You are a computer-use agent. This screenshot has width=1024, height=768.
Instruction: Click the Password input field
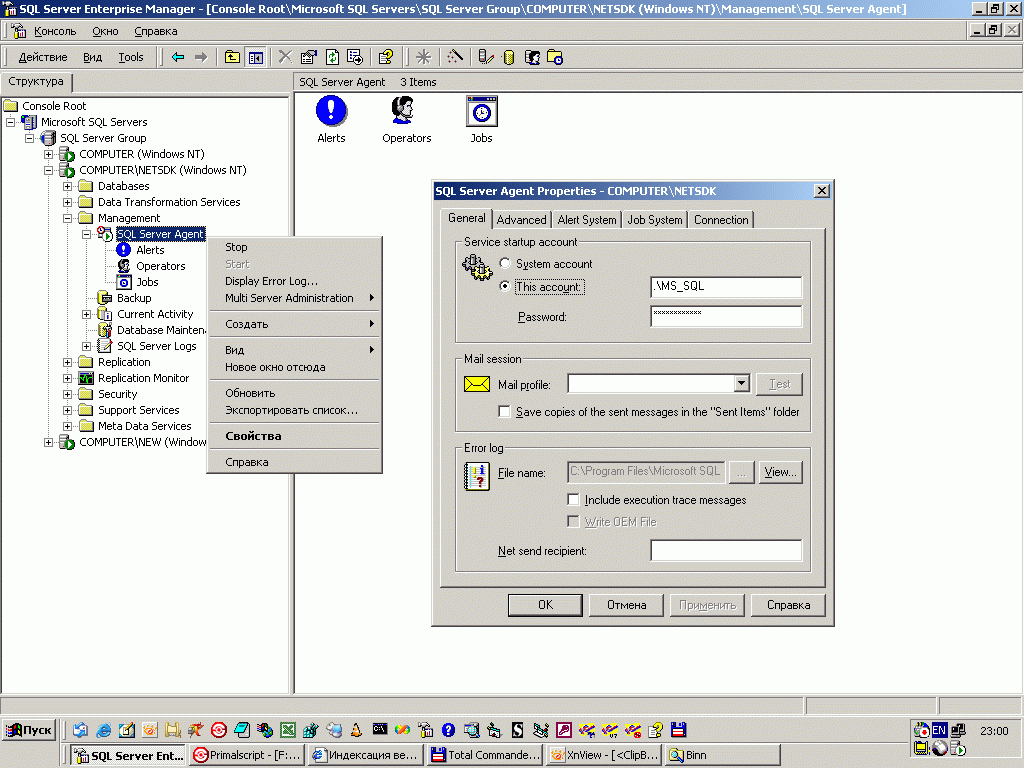point(726,316)
